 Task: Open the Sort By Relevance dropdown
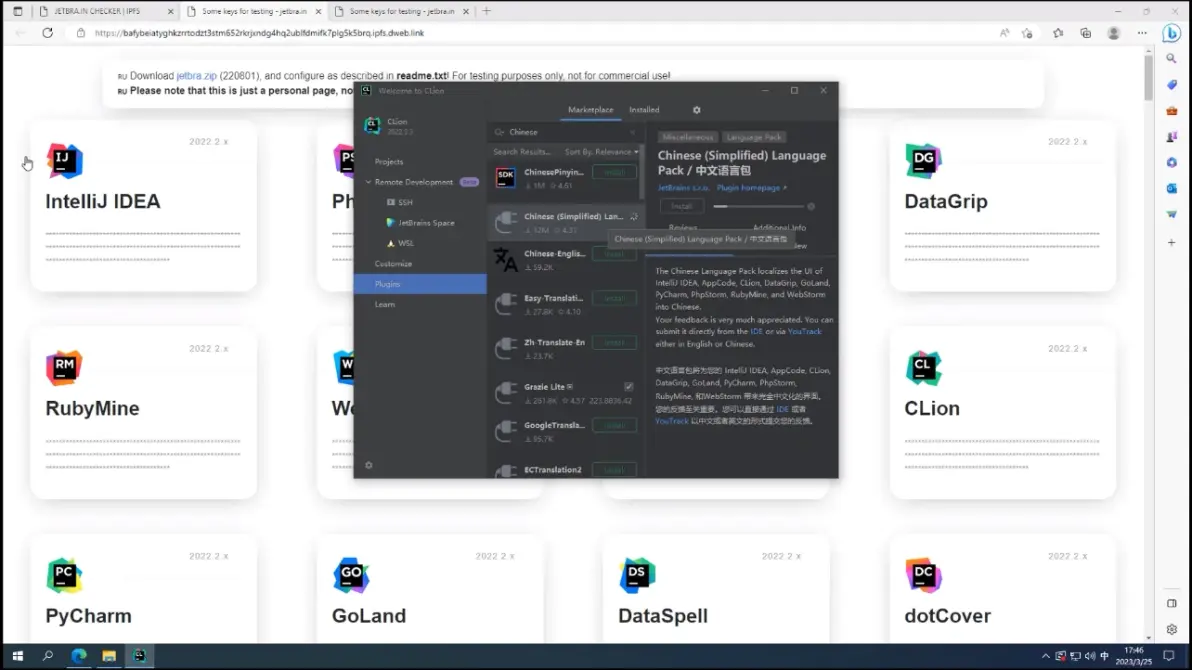[601, 151]
